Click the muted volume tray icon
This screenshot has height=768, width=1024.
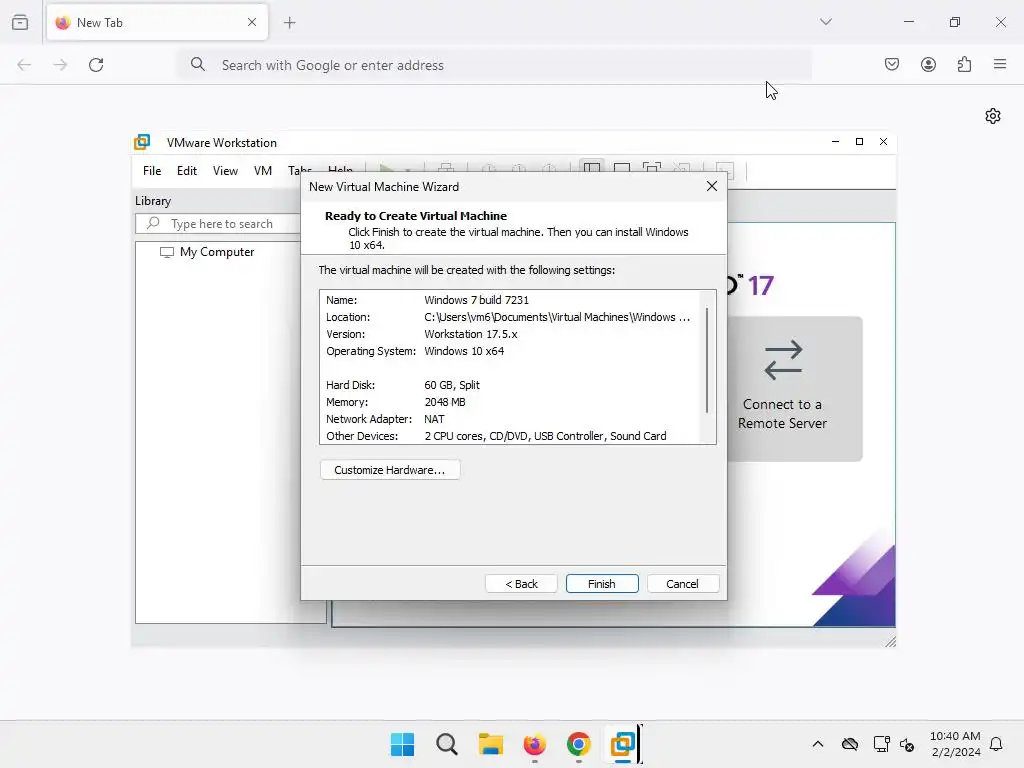907,744
